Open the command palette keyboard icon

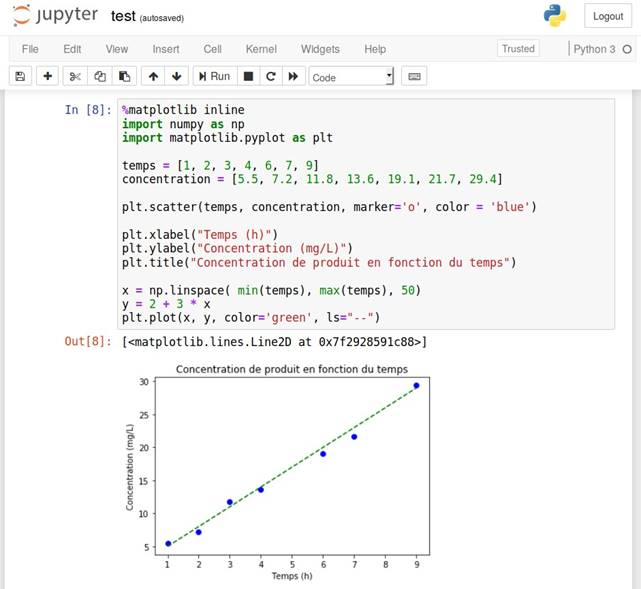coord(415,76)
